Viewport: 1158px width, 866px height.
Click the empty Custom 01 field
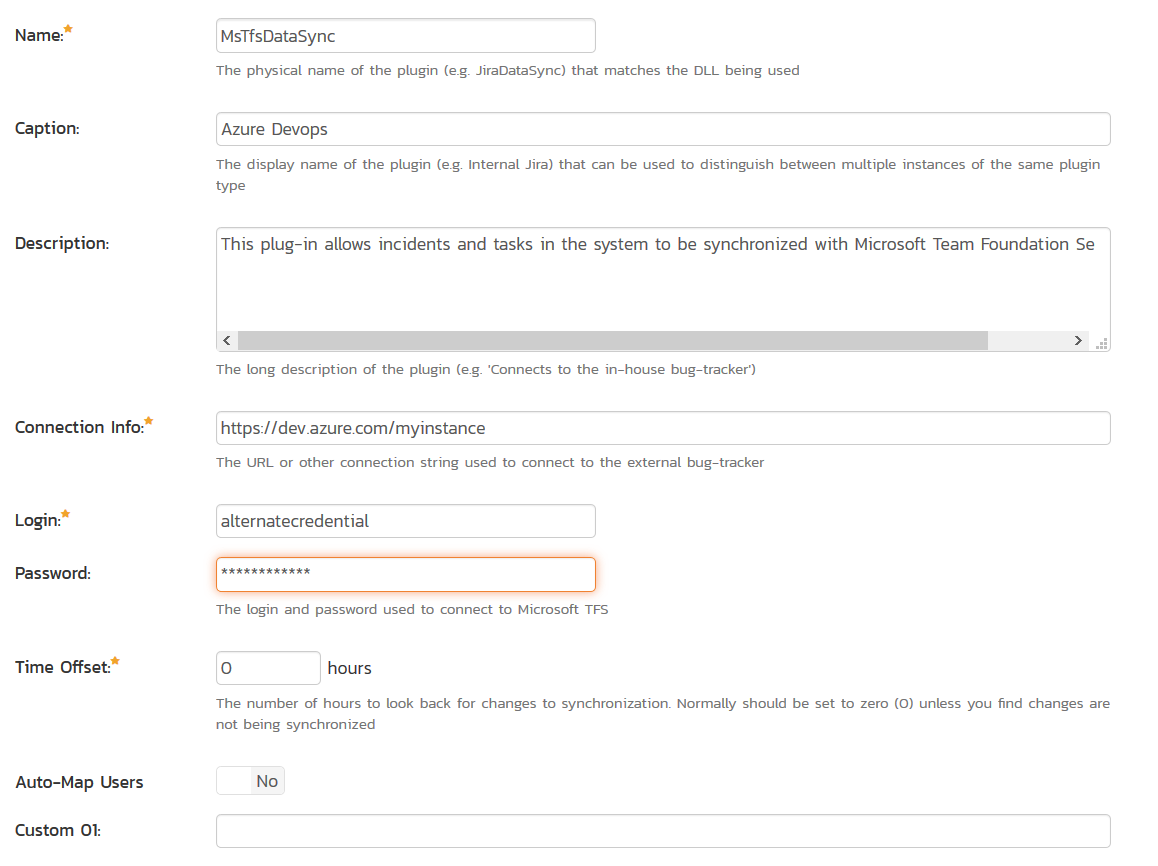(x=662, y=831)
